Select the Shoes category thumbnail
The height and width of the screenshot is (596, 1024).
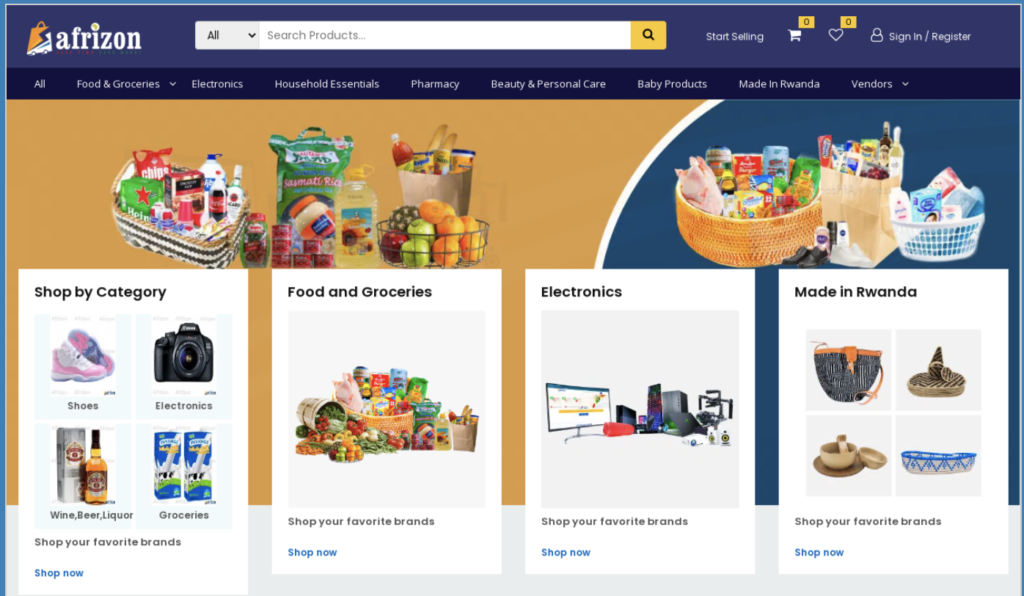tap(83, 354)
